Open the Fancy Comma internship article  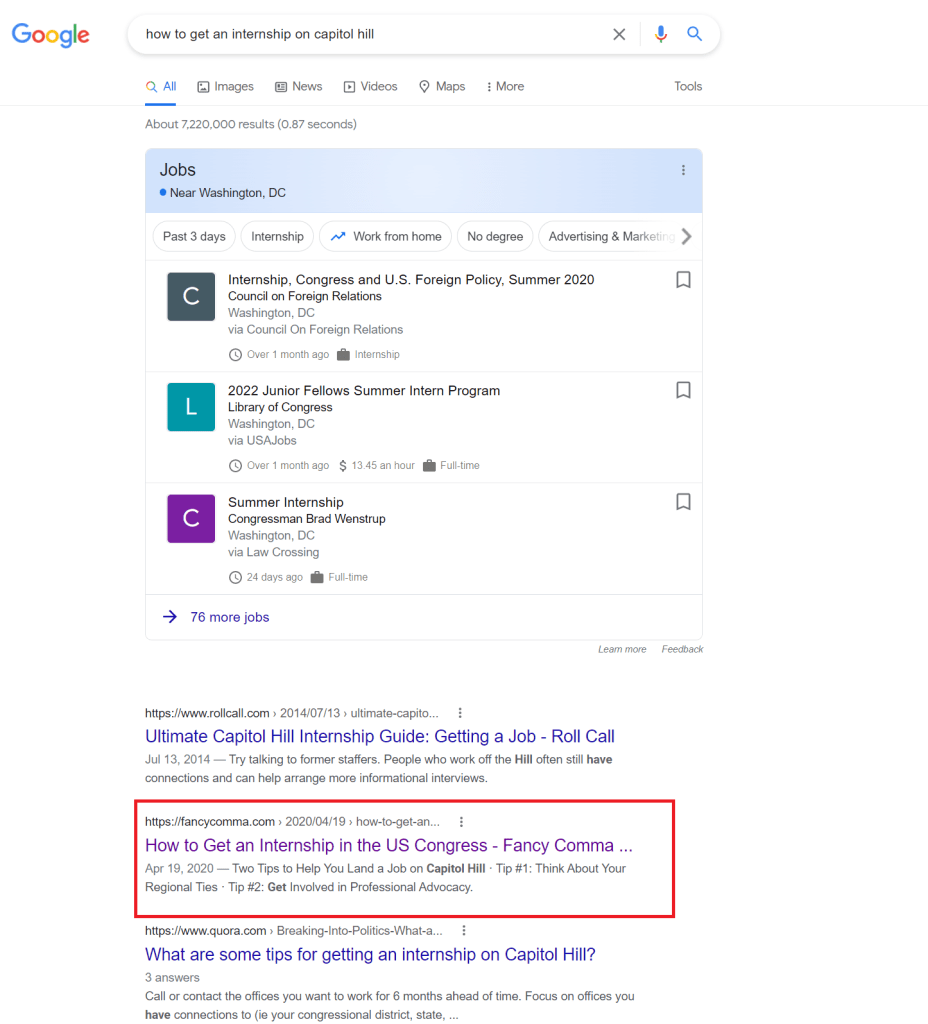click(387, 845)
